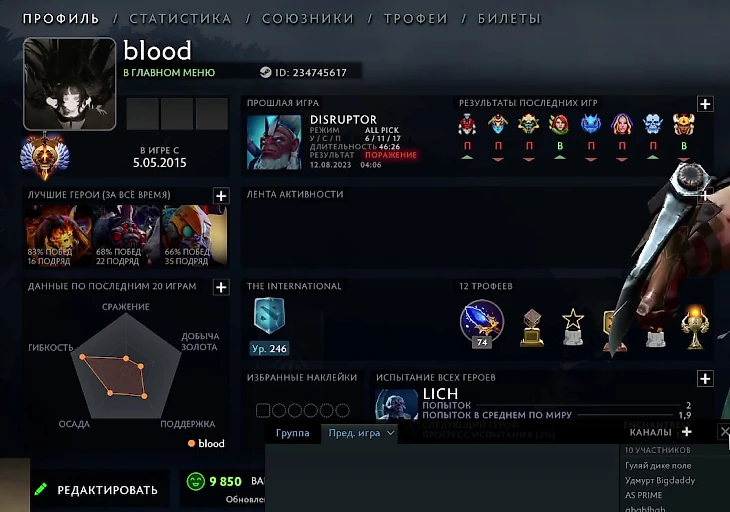Image resolution: width=730 pixels, height=512 pixels.
Task: Click the blood profile avatar image
Action: 70,84
